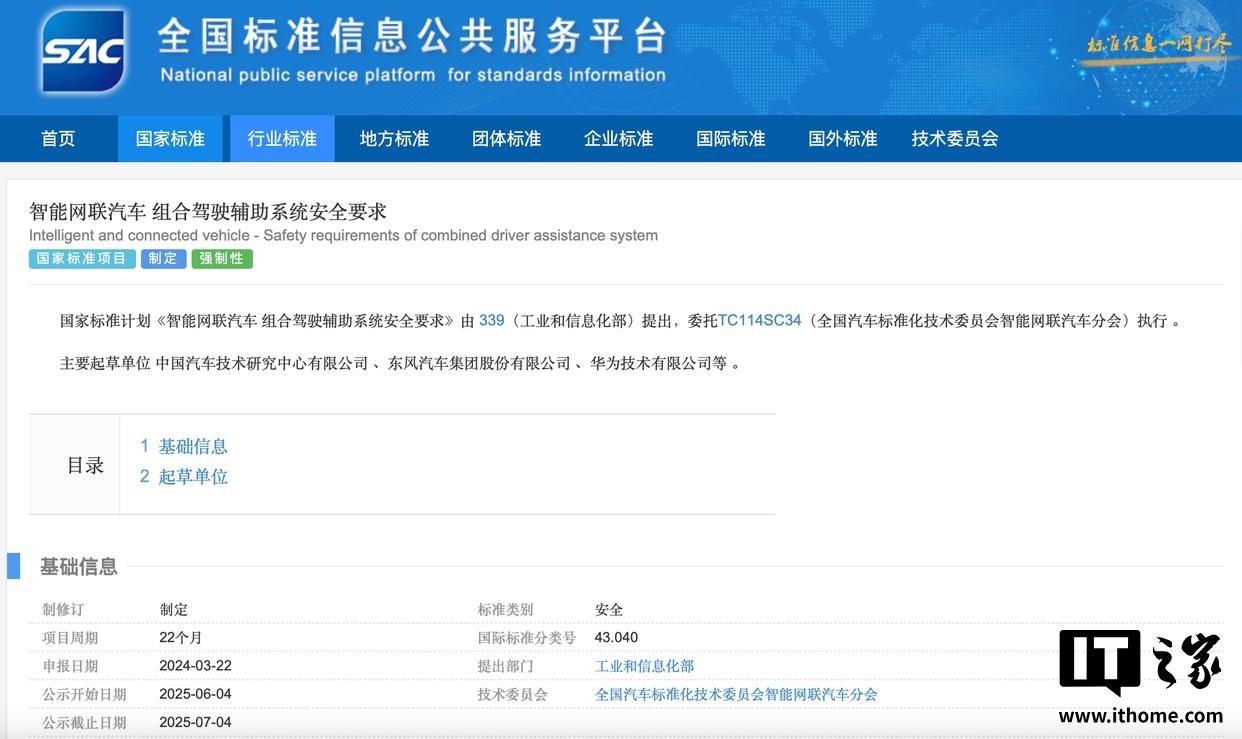Switch to the 国家标准 tab
Image resolution: width=1242 pixels, height=739 pixels.
[170, 139]
